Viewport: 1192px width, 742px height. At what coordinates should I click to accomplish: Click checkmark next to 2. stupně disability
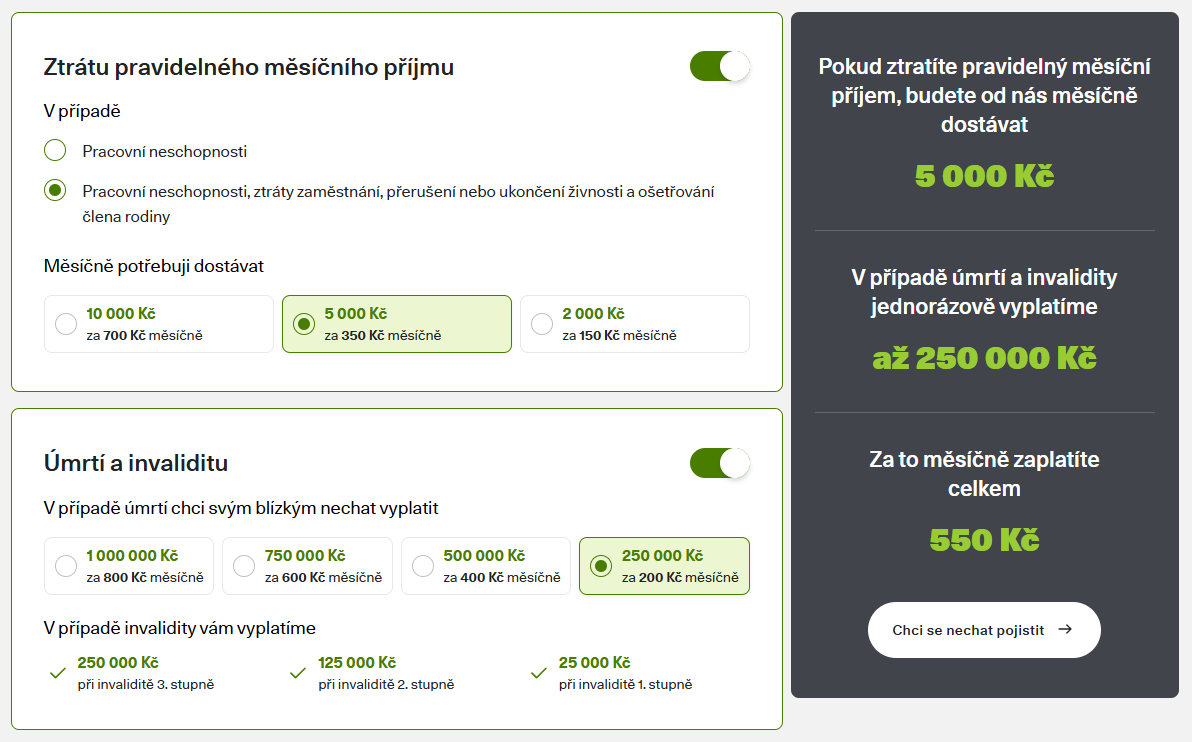coord(297,673)
